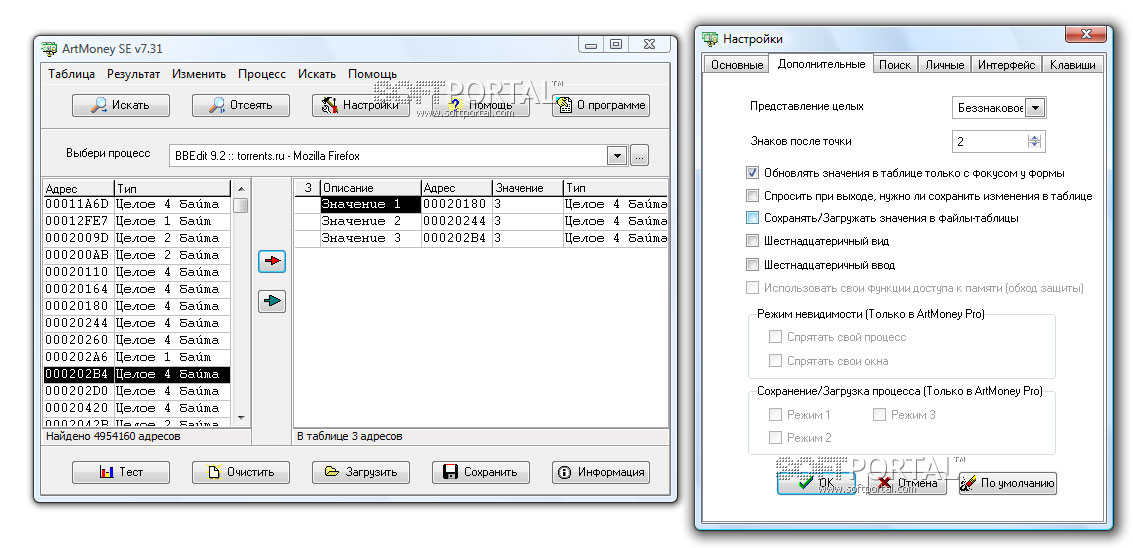The image size is (1133, 548).
Task: Open О программе about dialog
Action: (x=601, y=105)
